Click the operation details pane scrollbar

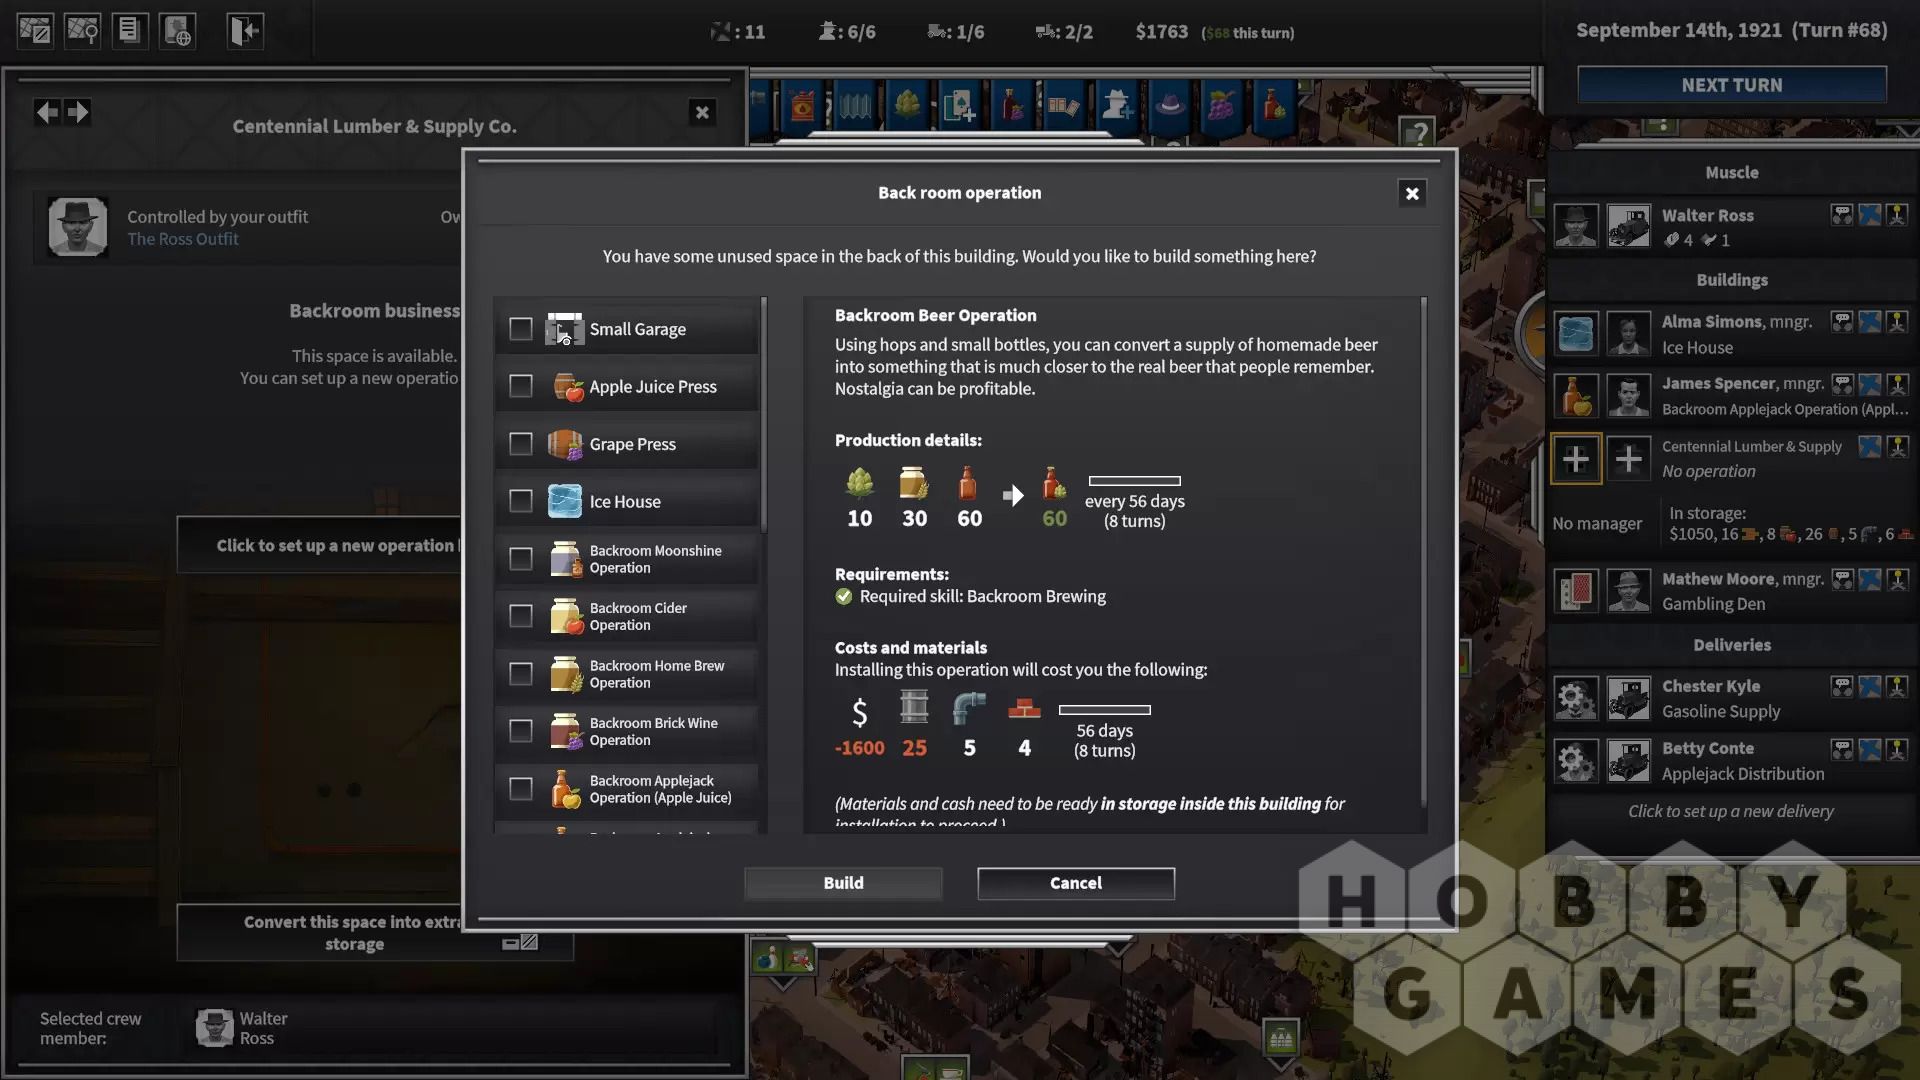[x=1424, y=550]
